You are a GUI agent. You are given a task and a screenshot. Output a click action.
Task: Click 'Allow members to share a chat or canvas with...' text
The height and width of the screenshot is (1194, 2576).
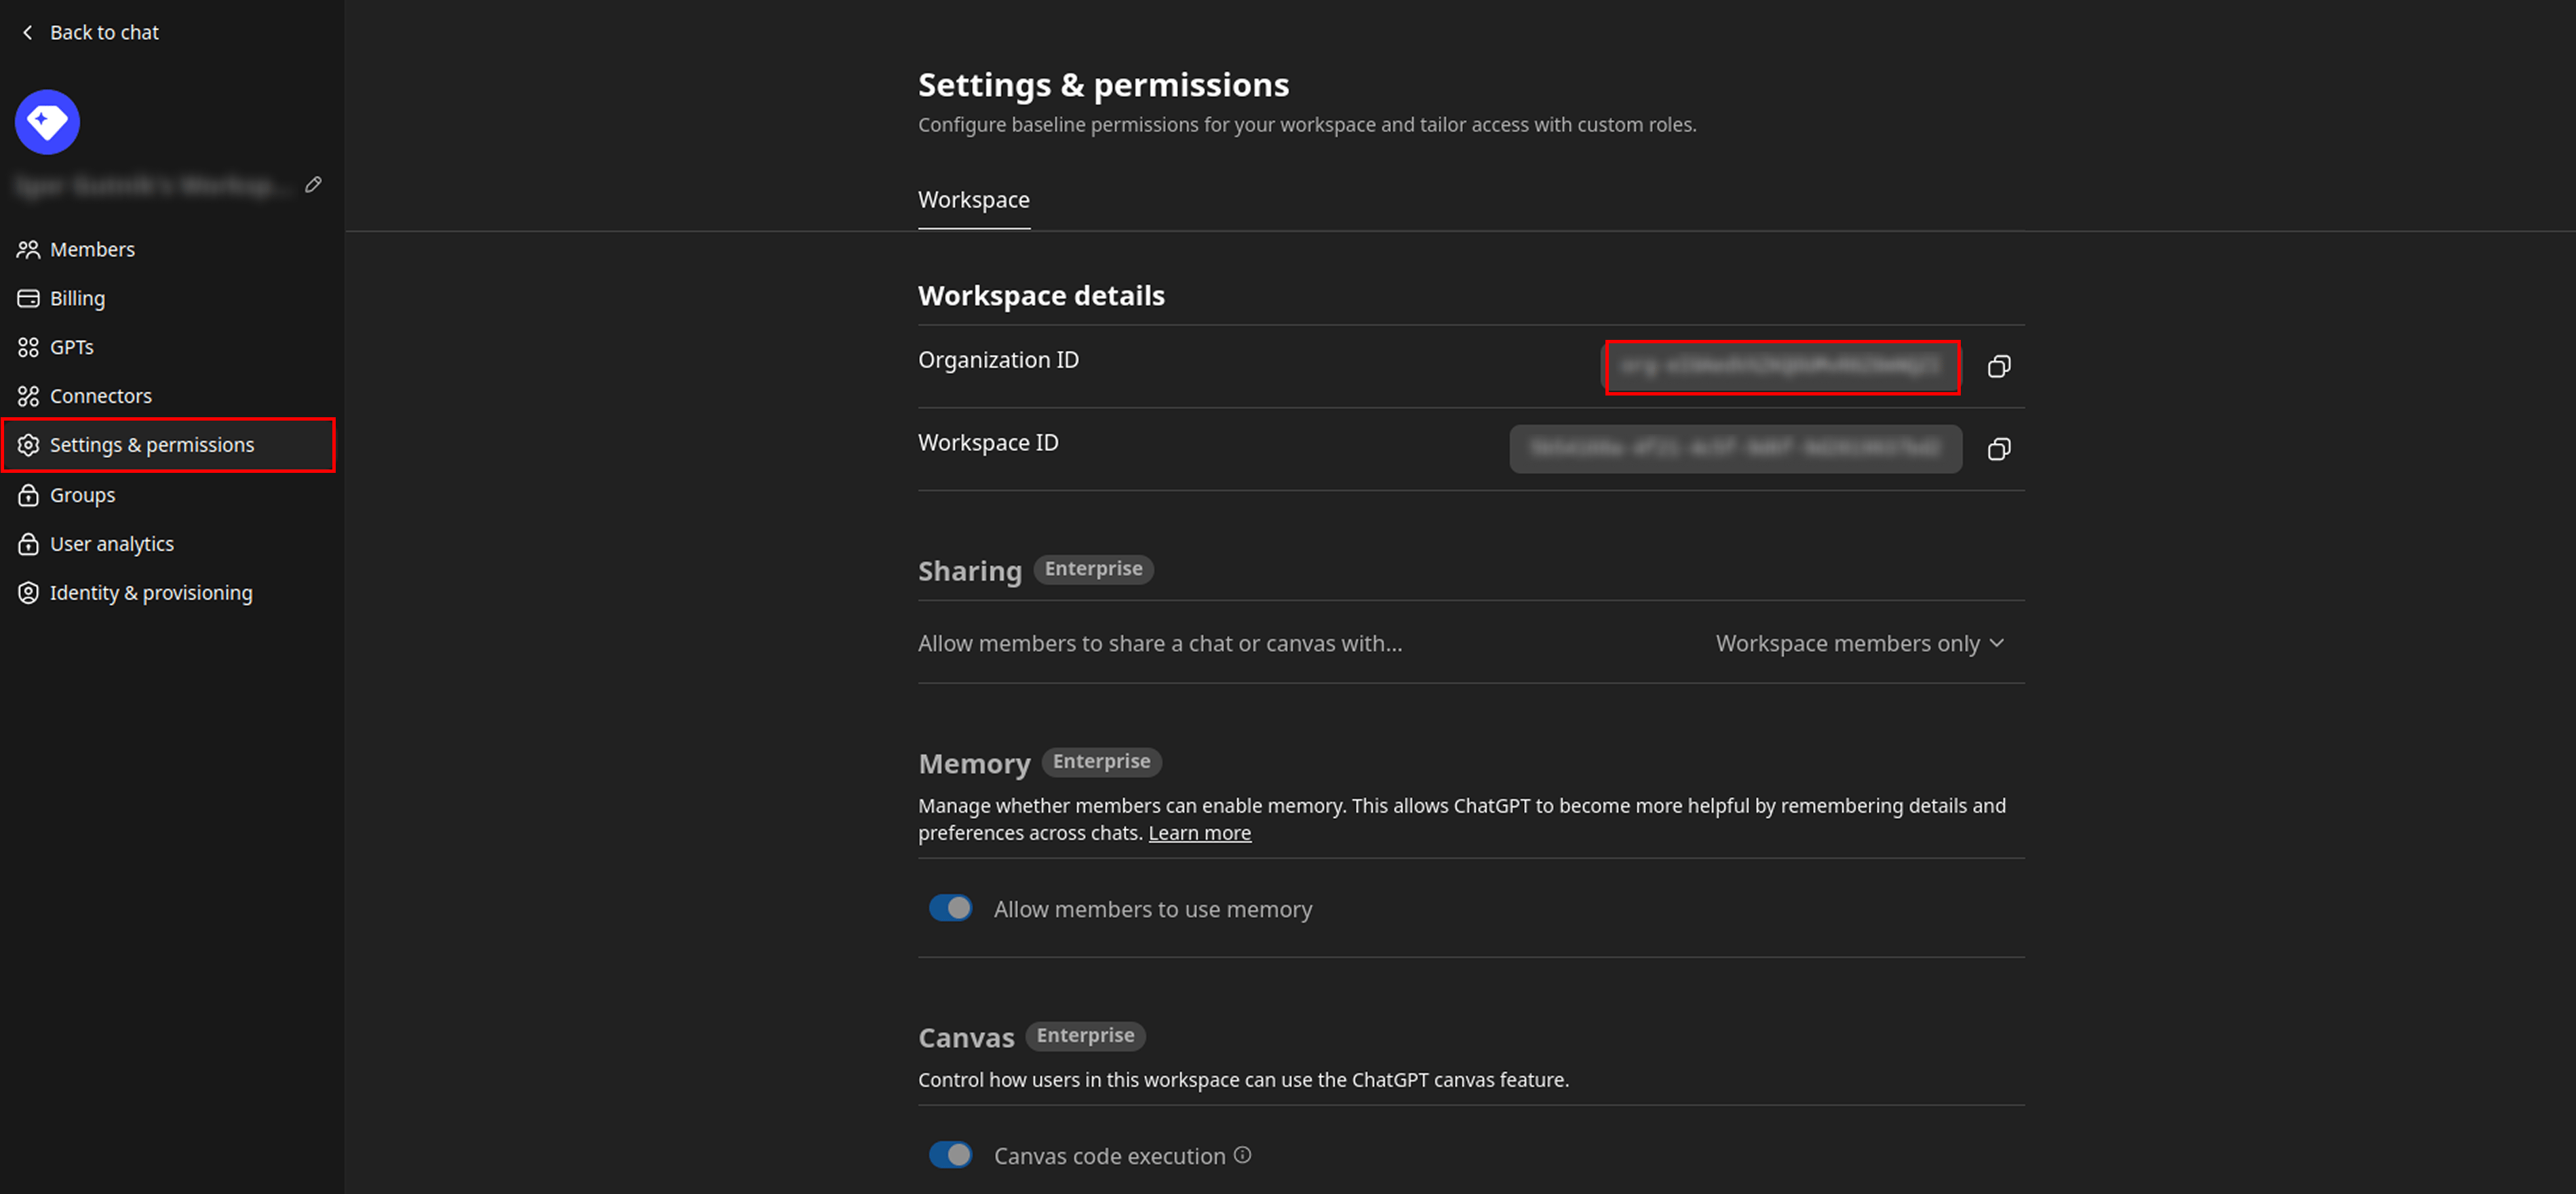click(x=1160, y=643)
